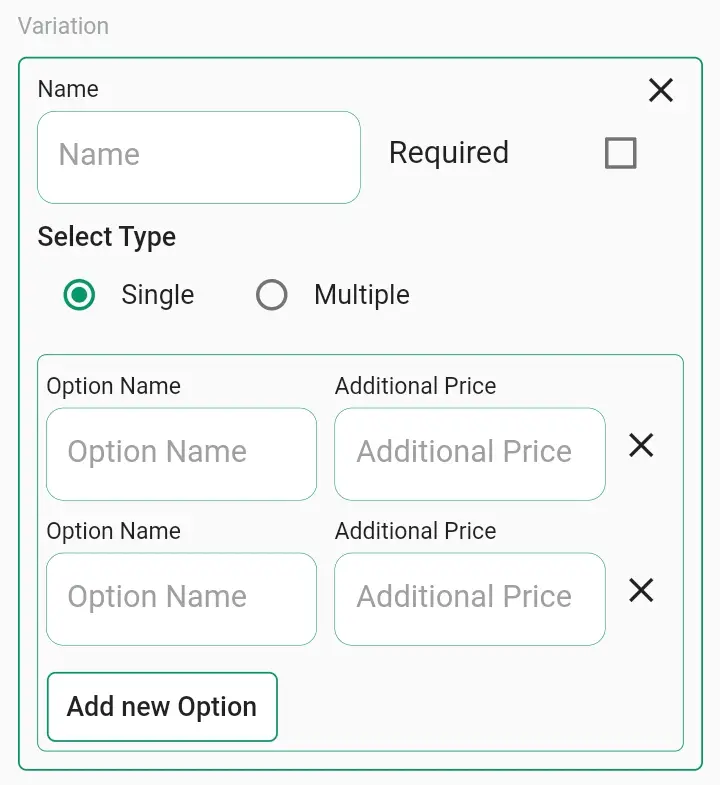720x785 pixels.
Task: Choose the Multiple radio circle
Action: tap(271, 294)
